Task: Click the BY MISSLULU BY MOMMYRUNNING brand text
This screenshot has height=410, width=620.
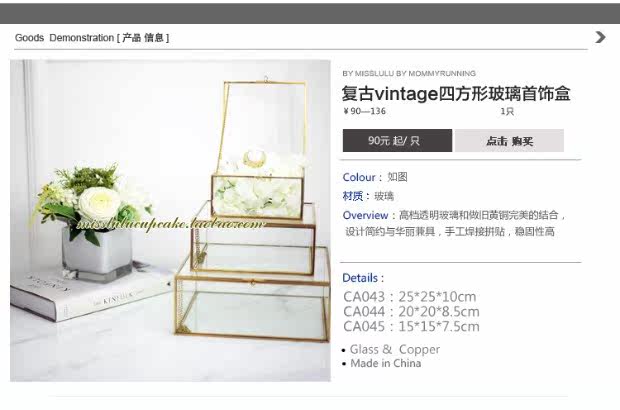Action: [x=409, y=74]
